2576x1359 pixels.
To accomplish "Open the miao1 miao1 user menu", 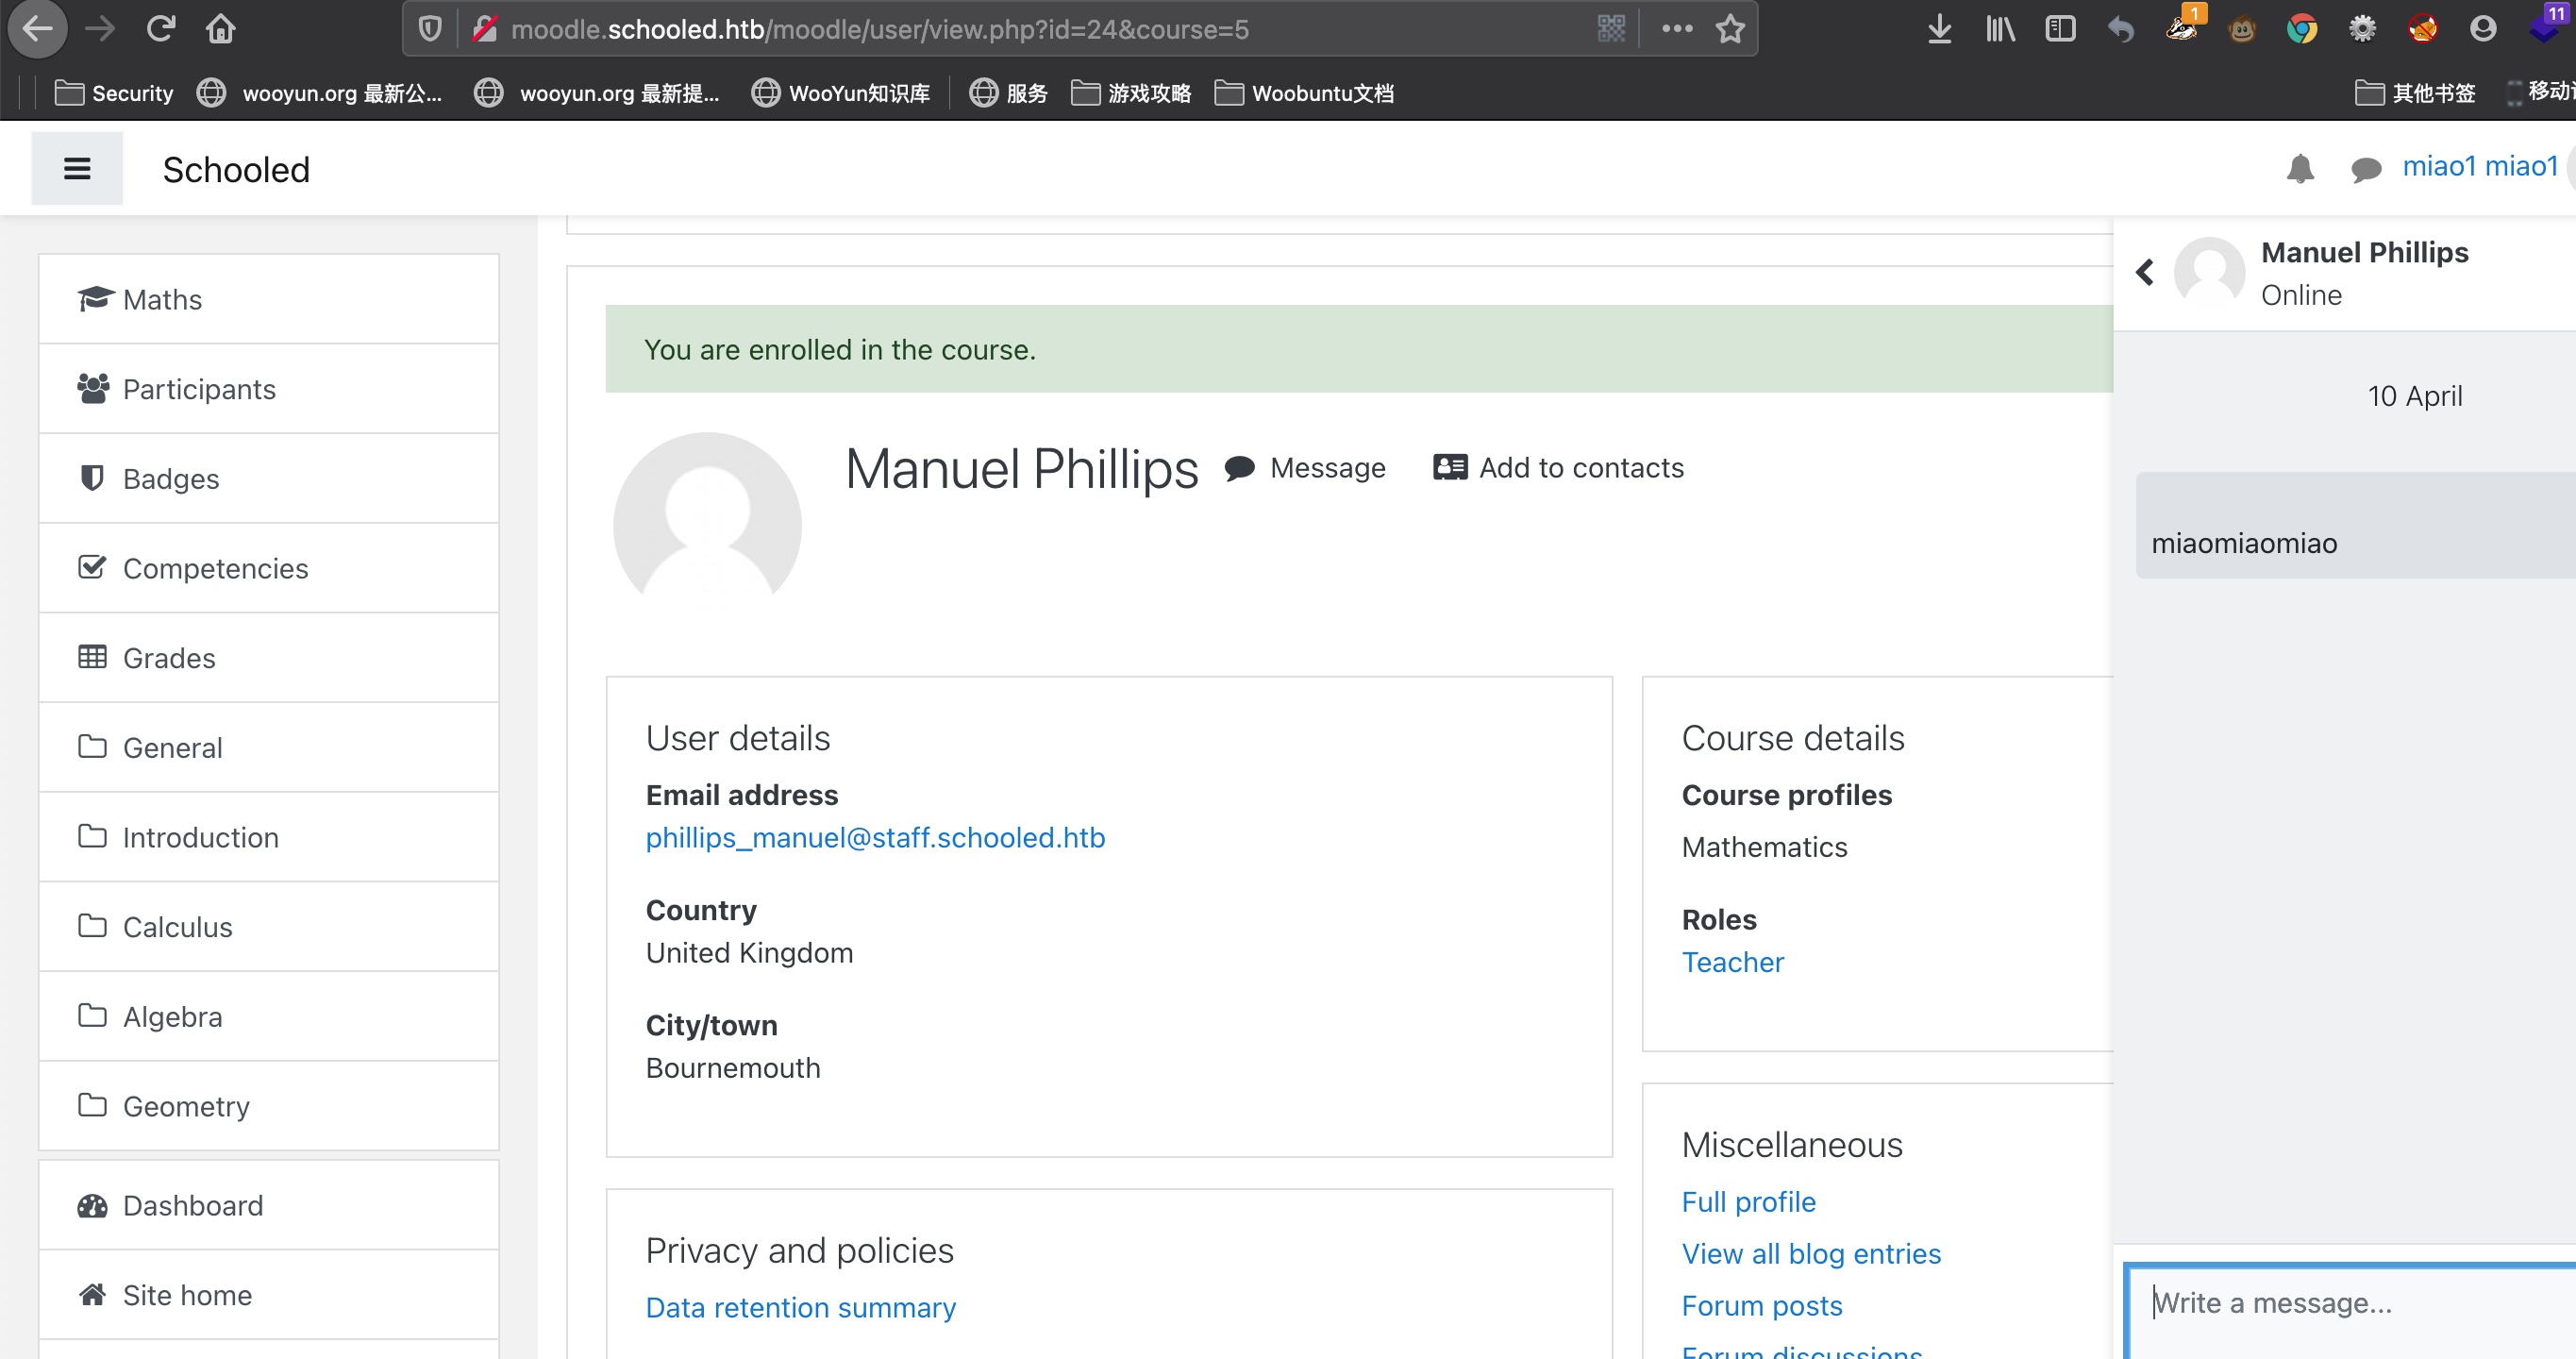I will [2479, 166].
